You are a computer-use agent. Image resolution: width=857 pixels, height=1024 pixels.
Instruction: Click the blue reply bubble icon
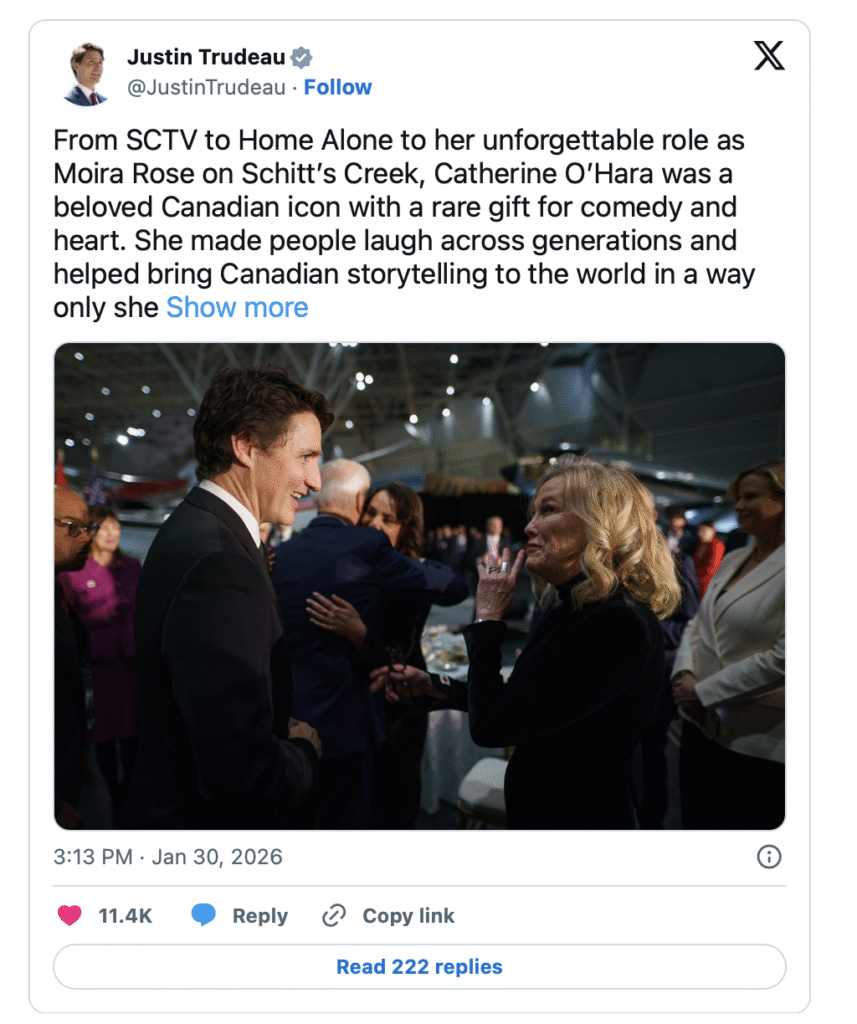point(204,915)
